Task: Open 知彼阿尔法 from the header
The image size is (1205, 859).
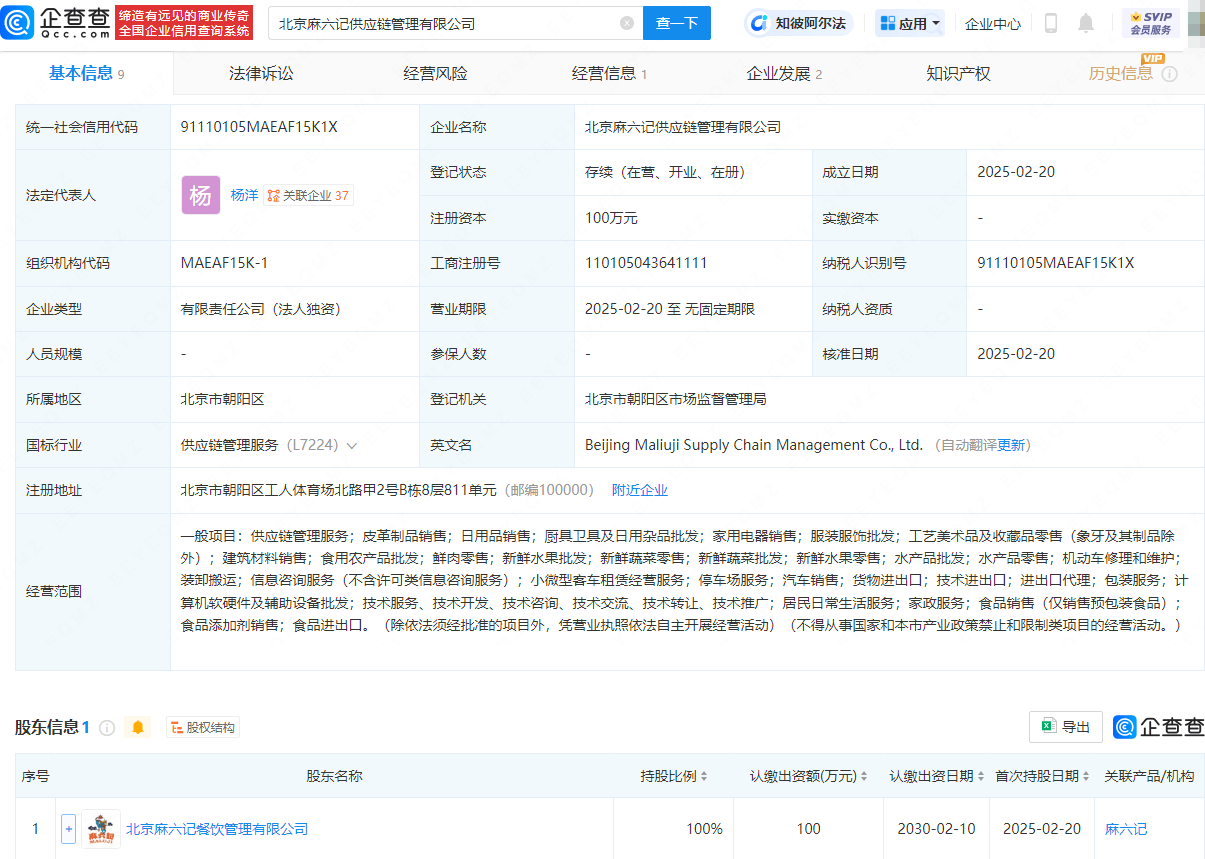Action: [x=795, y=22]
